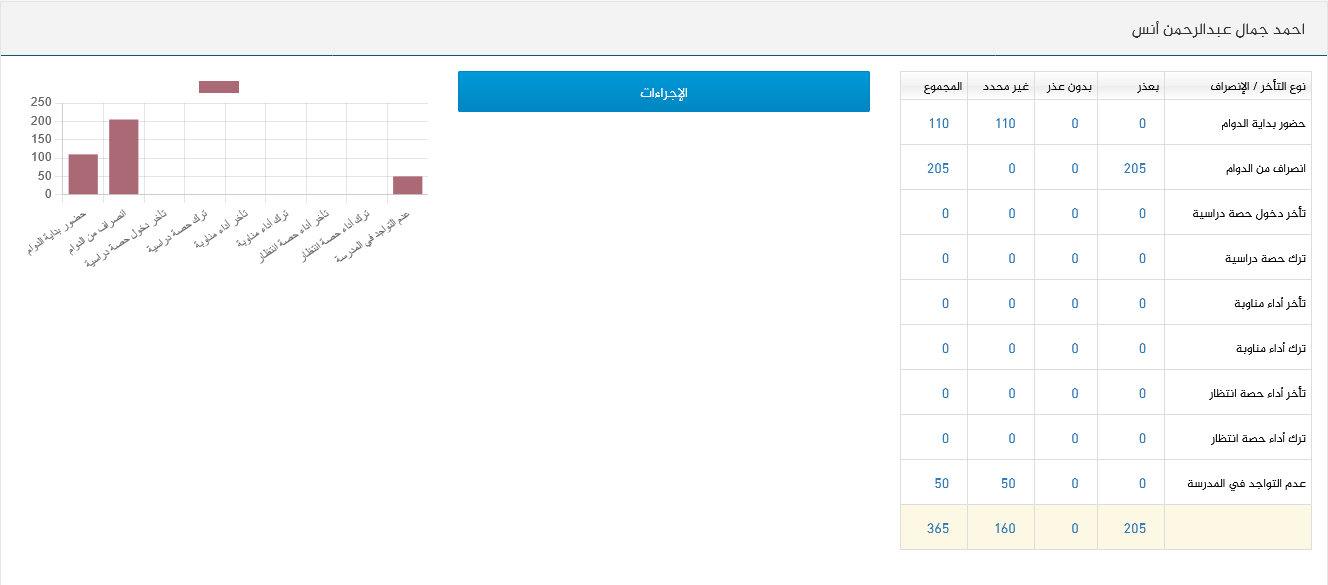The height and width of the screenshot is (585, 1328).
Task: Click the grand total 365 in footer row
Action: 938,529
